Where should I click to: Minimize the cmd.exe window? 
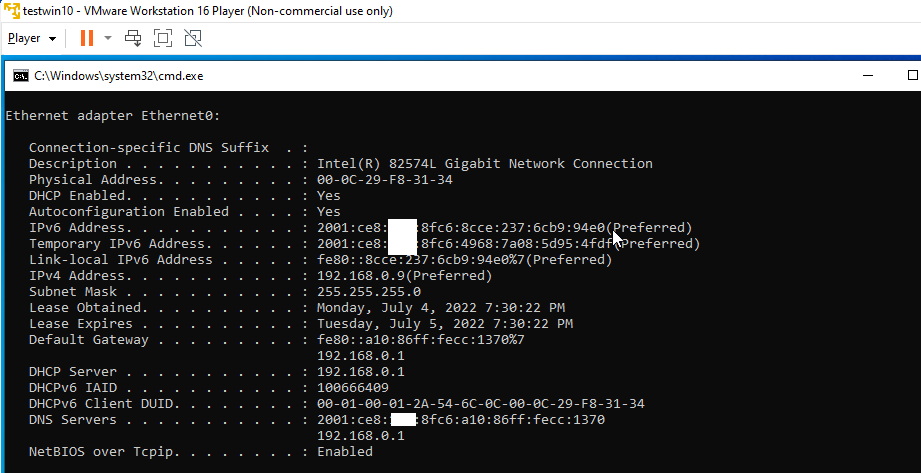click(x=868, y=75)
